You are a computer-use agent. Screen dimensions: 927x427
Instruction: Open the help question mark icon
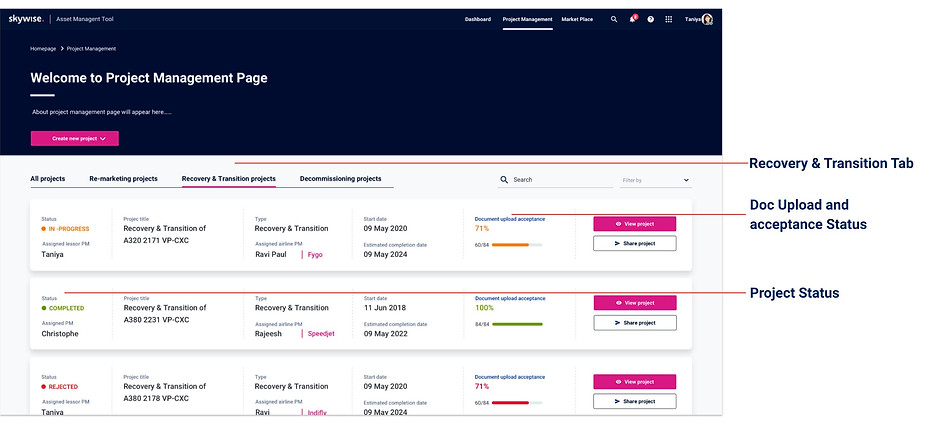tap(650, 20)
